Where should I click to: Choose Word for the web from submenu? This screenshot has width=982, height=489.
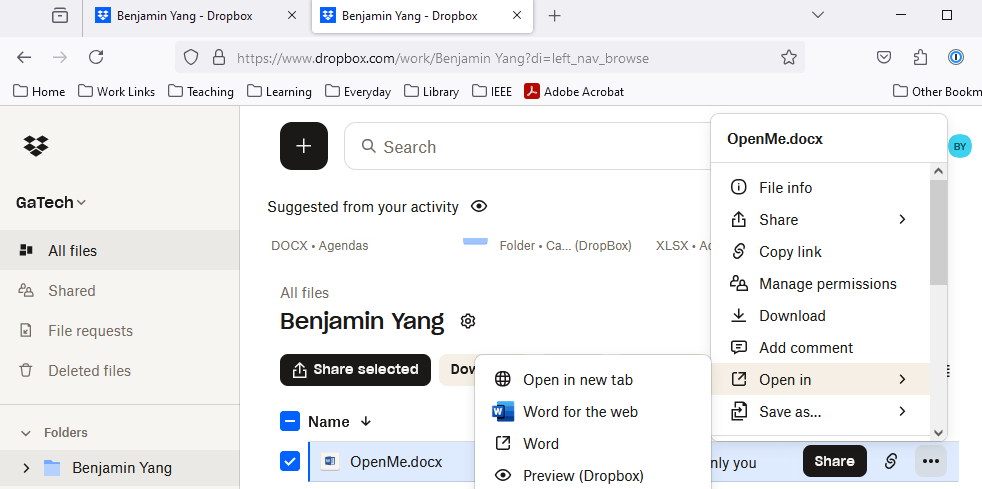580,411
